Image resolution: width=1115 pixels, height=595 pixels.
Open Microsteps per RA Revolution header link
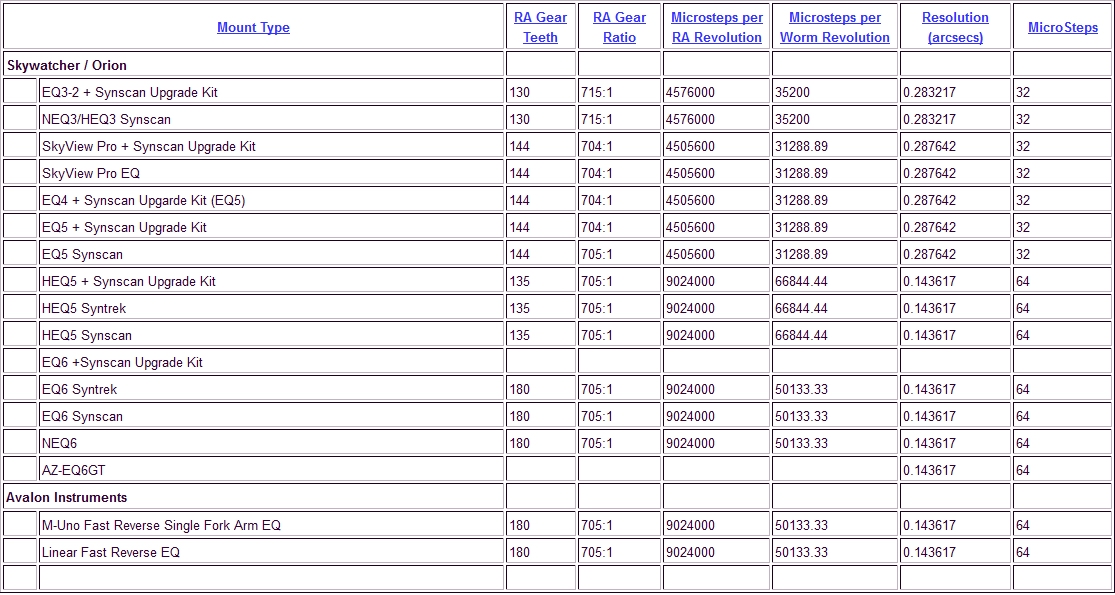(x=717, y=28)
